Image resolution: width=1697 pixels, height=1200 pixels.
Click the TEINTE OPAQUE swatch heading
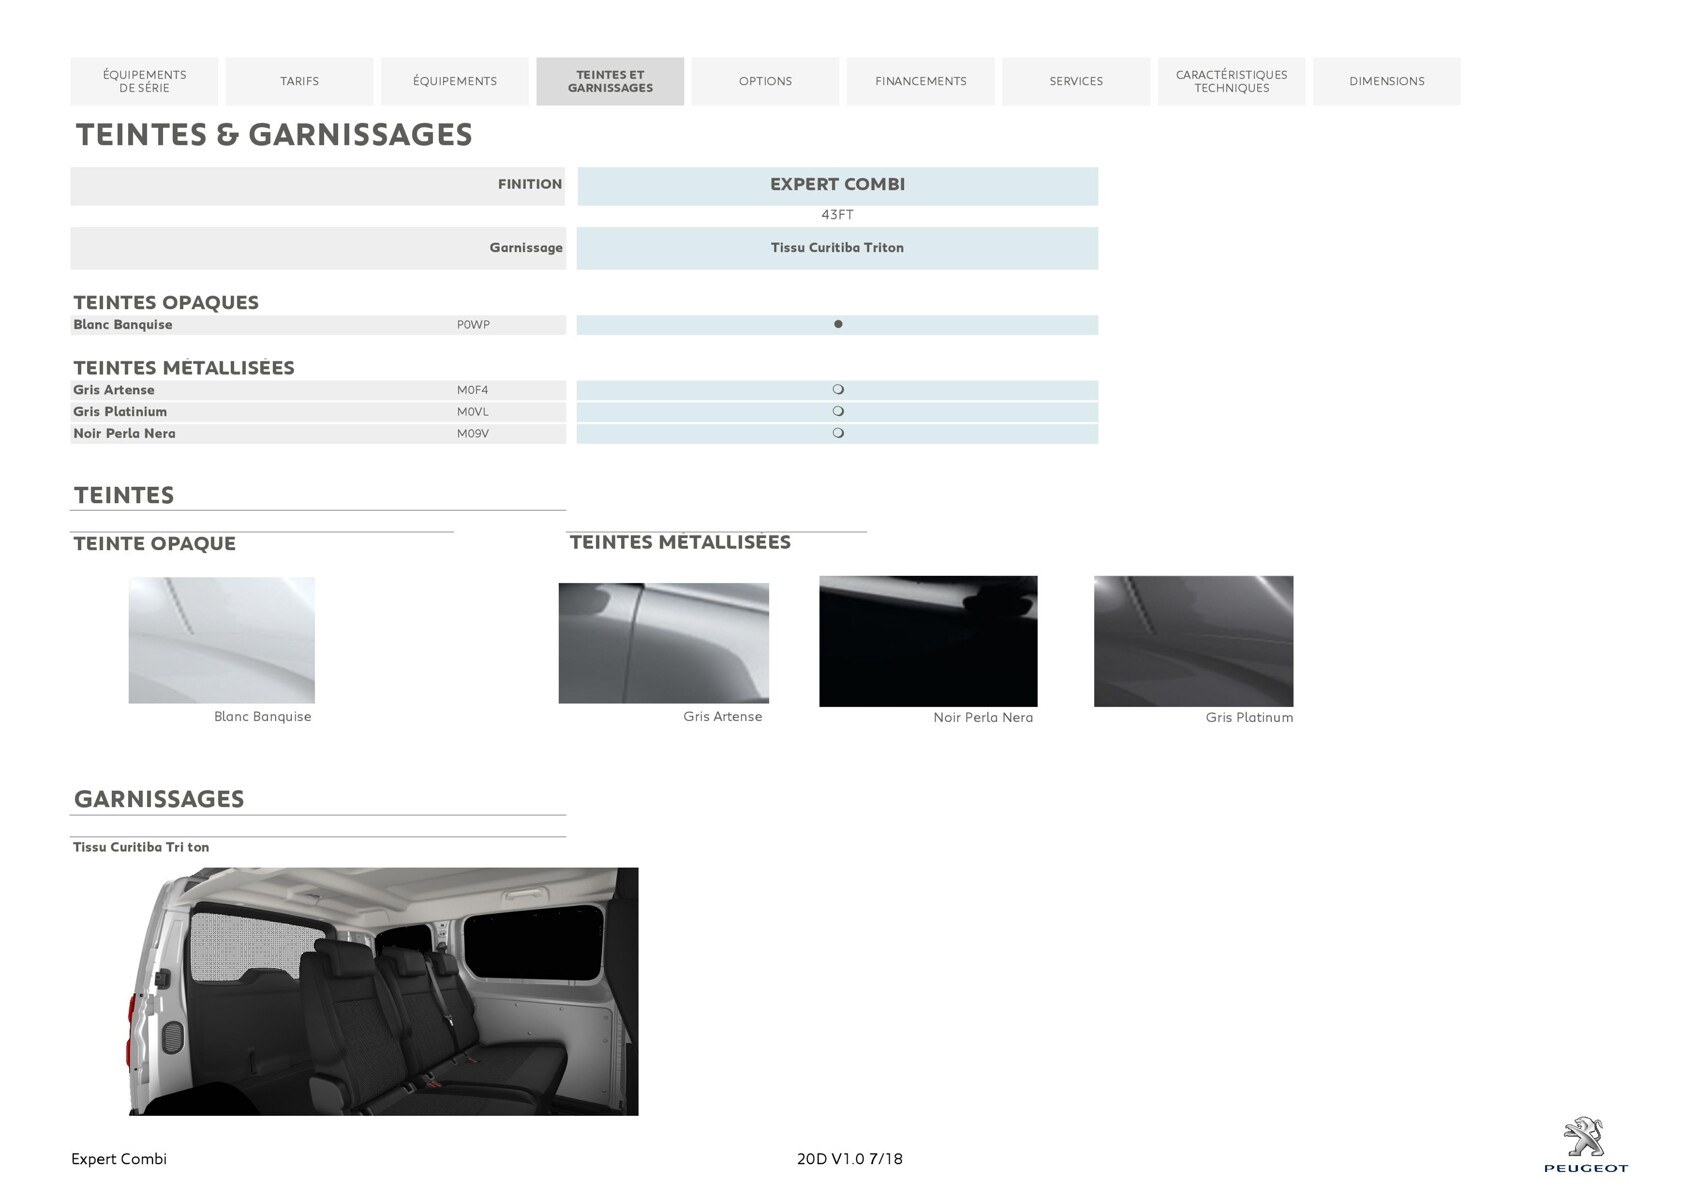154,543
